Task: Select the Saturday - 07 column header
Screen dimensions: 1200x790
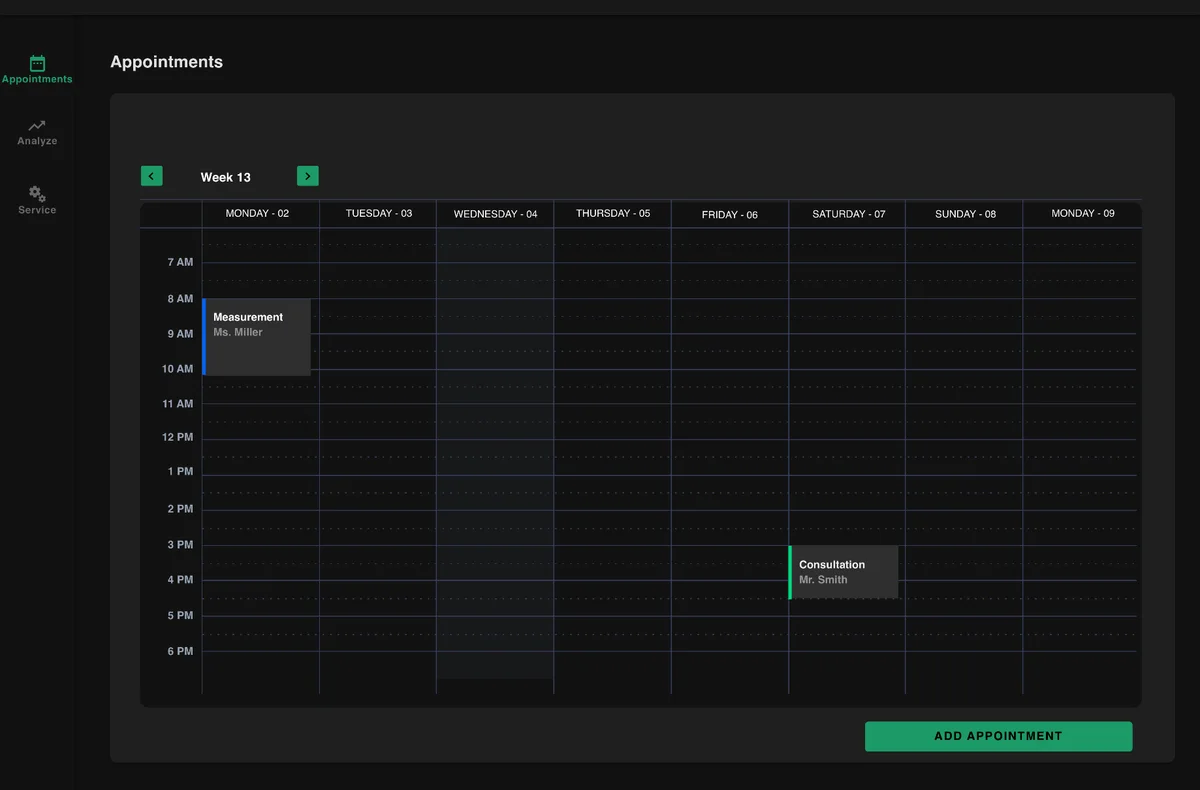Action: pos(849,214)
